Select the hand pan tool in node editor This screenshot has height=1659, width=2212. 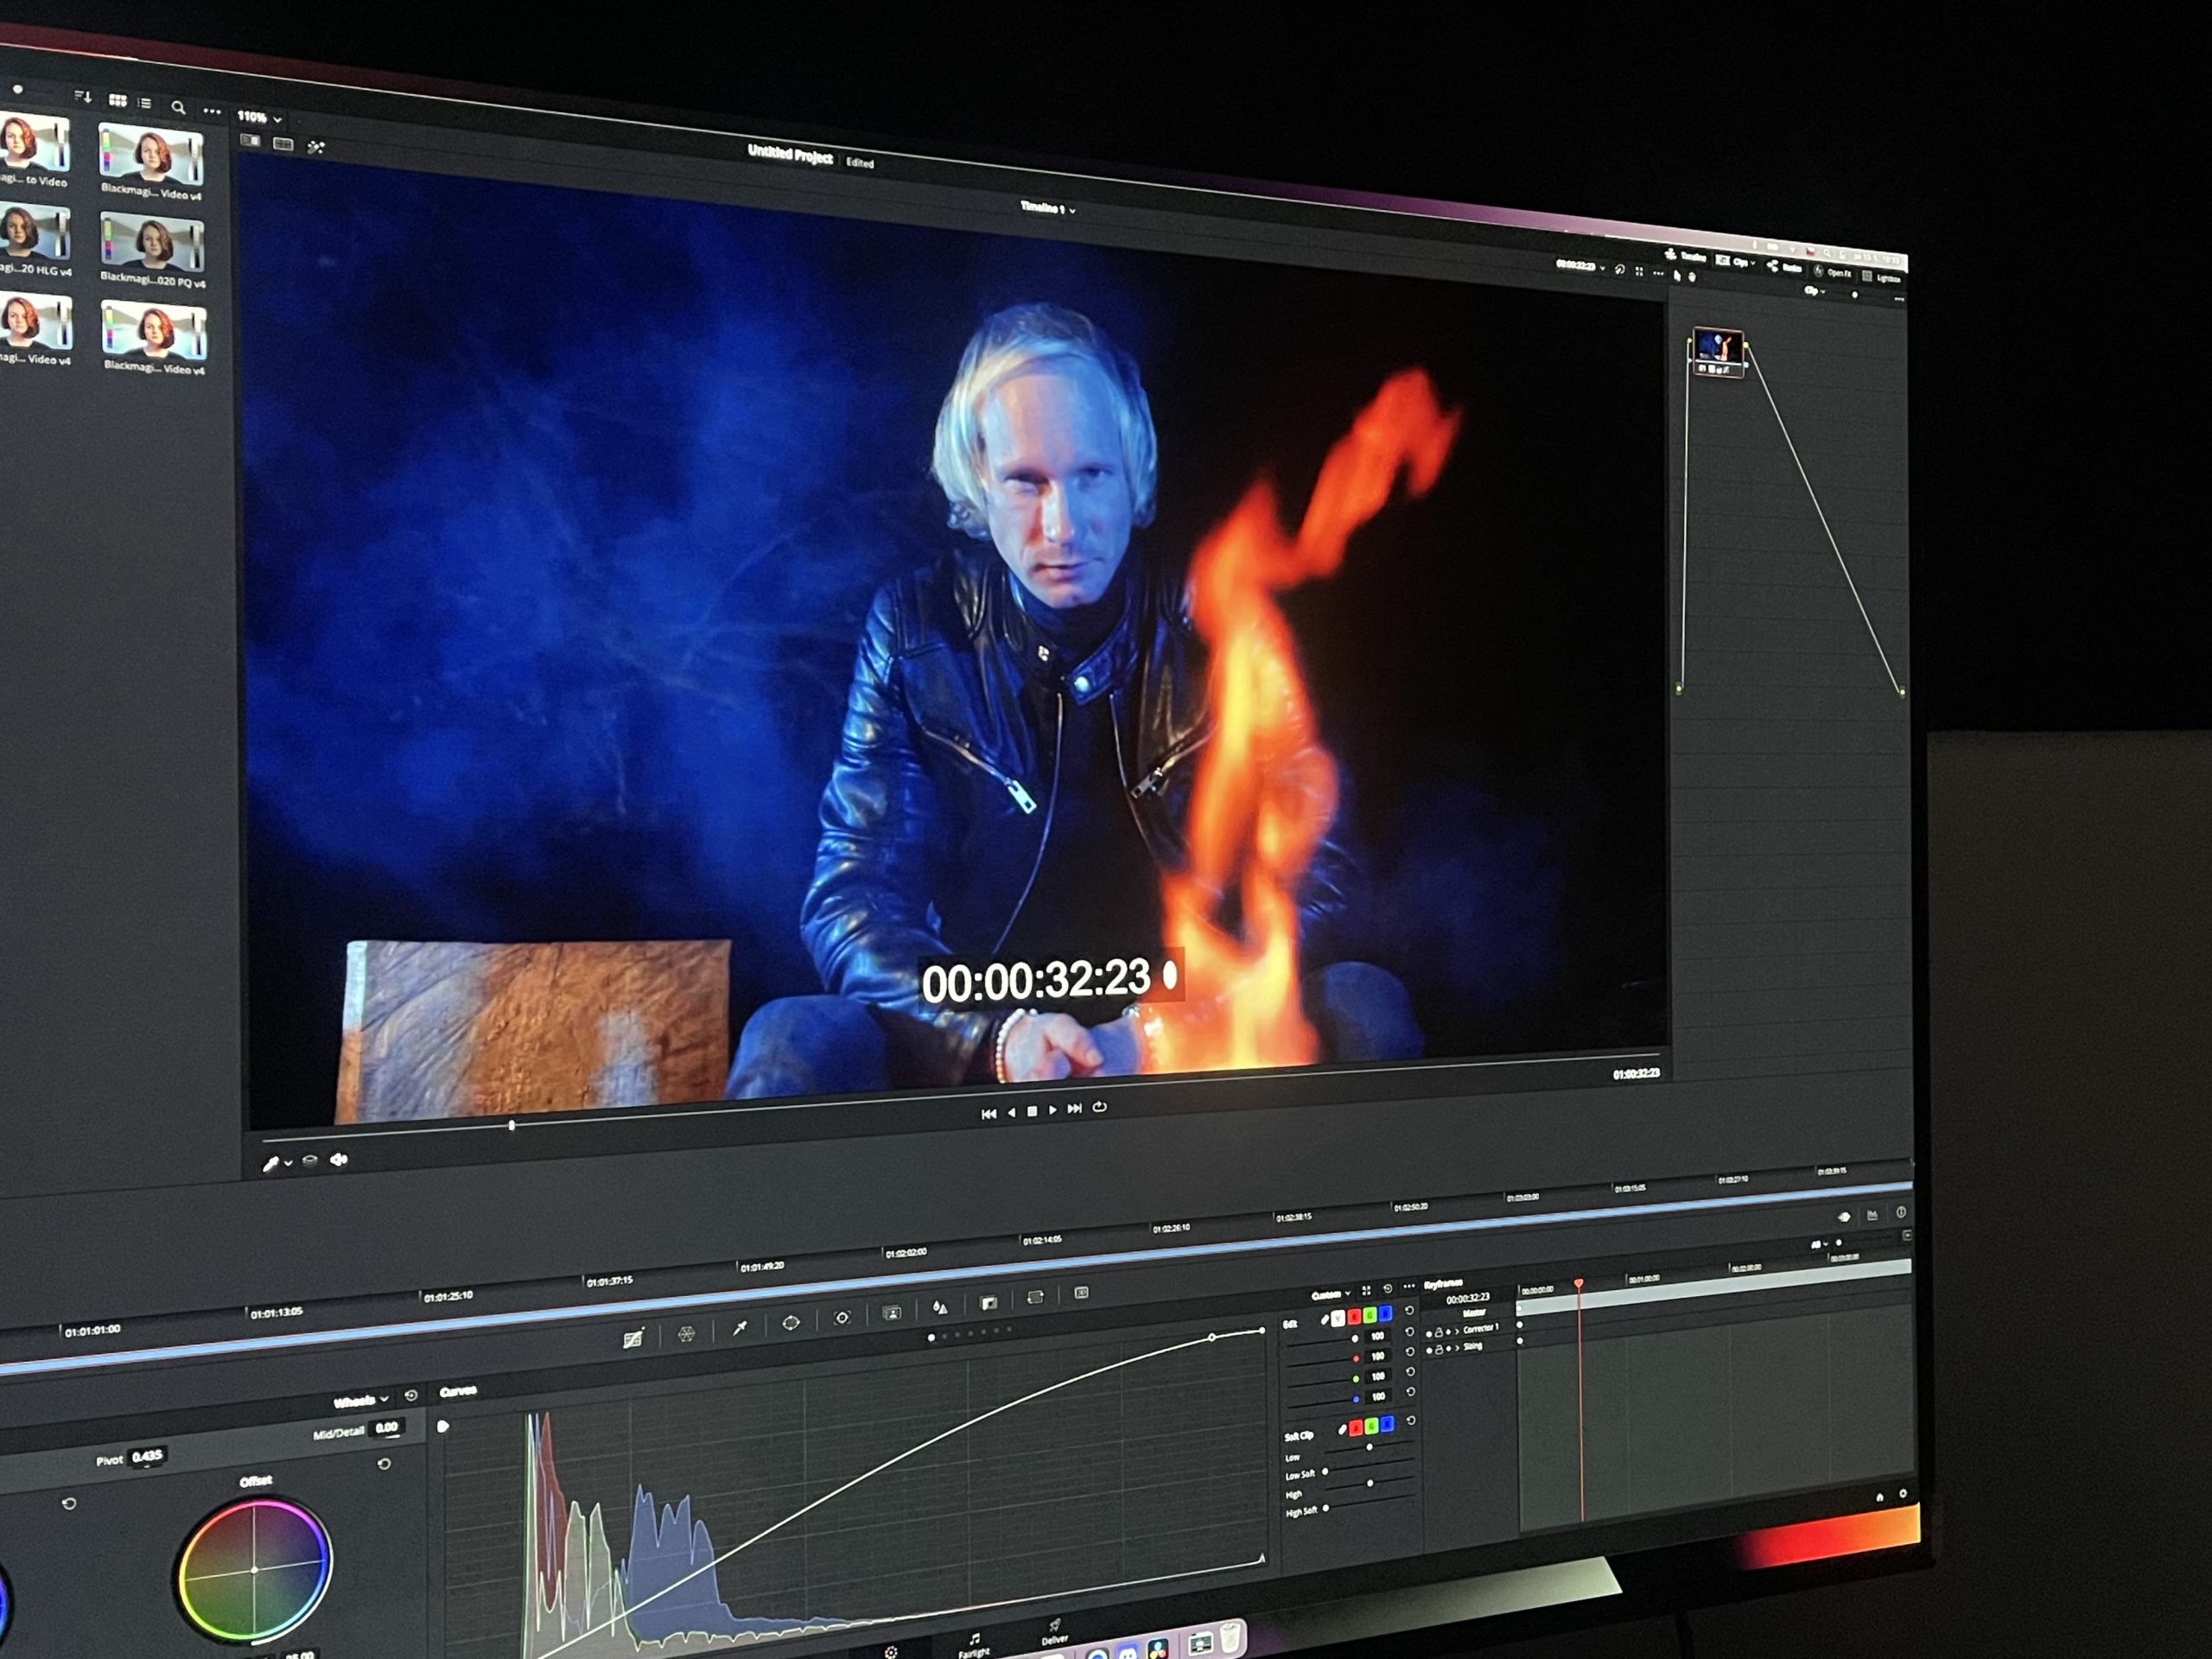tap(1692, 277)
